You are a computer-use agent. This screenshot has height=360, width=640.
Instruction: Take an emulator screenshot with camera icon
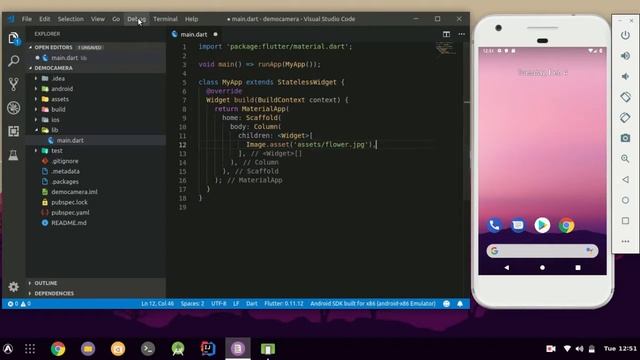tap(625, 138)
